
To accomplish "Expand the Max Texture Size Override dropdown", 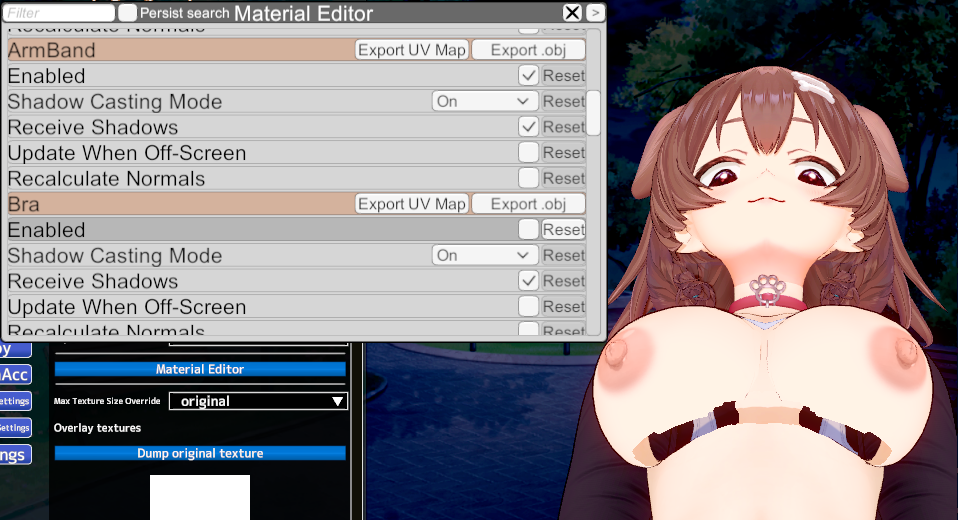I will (x=258, y=401).
